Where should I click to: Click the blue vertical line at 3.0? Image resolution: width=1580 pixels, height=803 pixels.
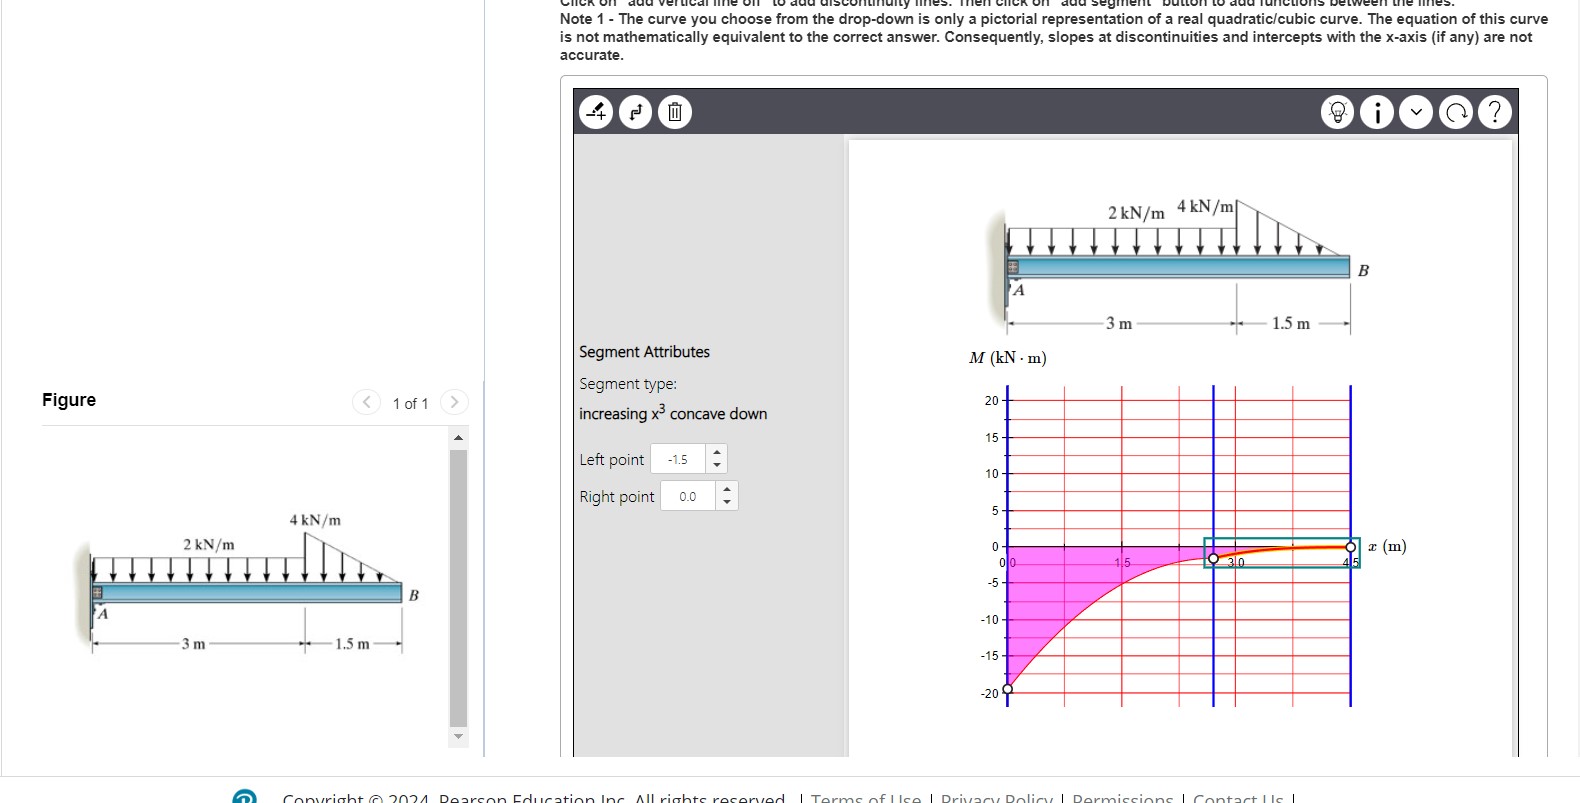pyautogui.click(x=1213, y=460)
